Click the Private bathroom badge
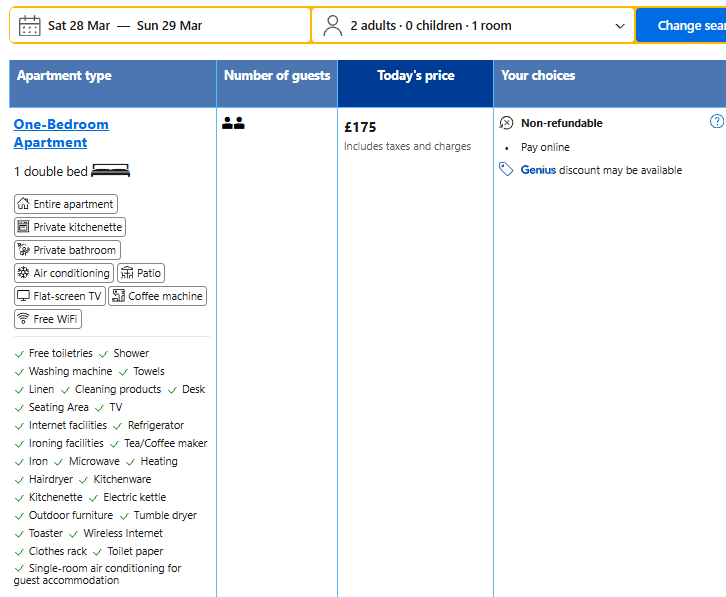 pos(68,250)
